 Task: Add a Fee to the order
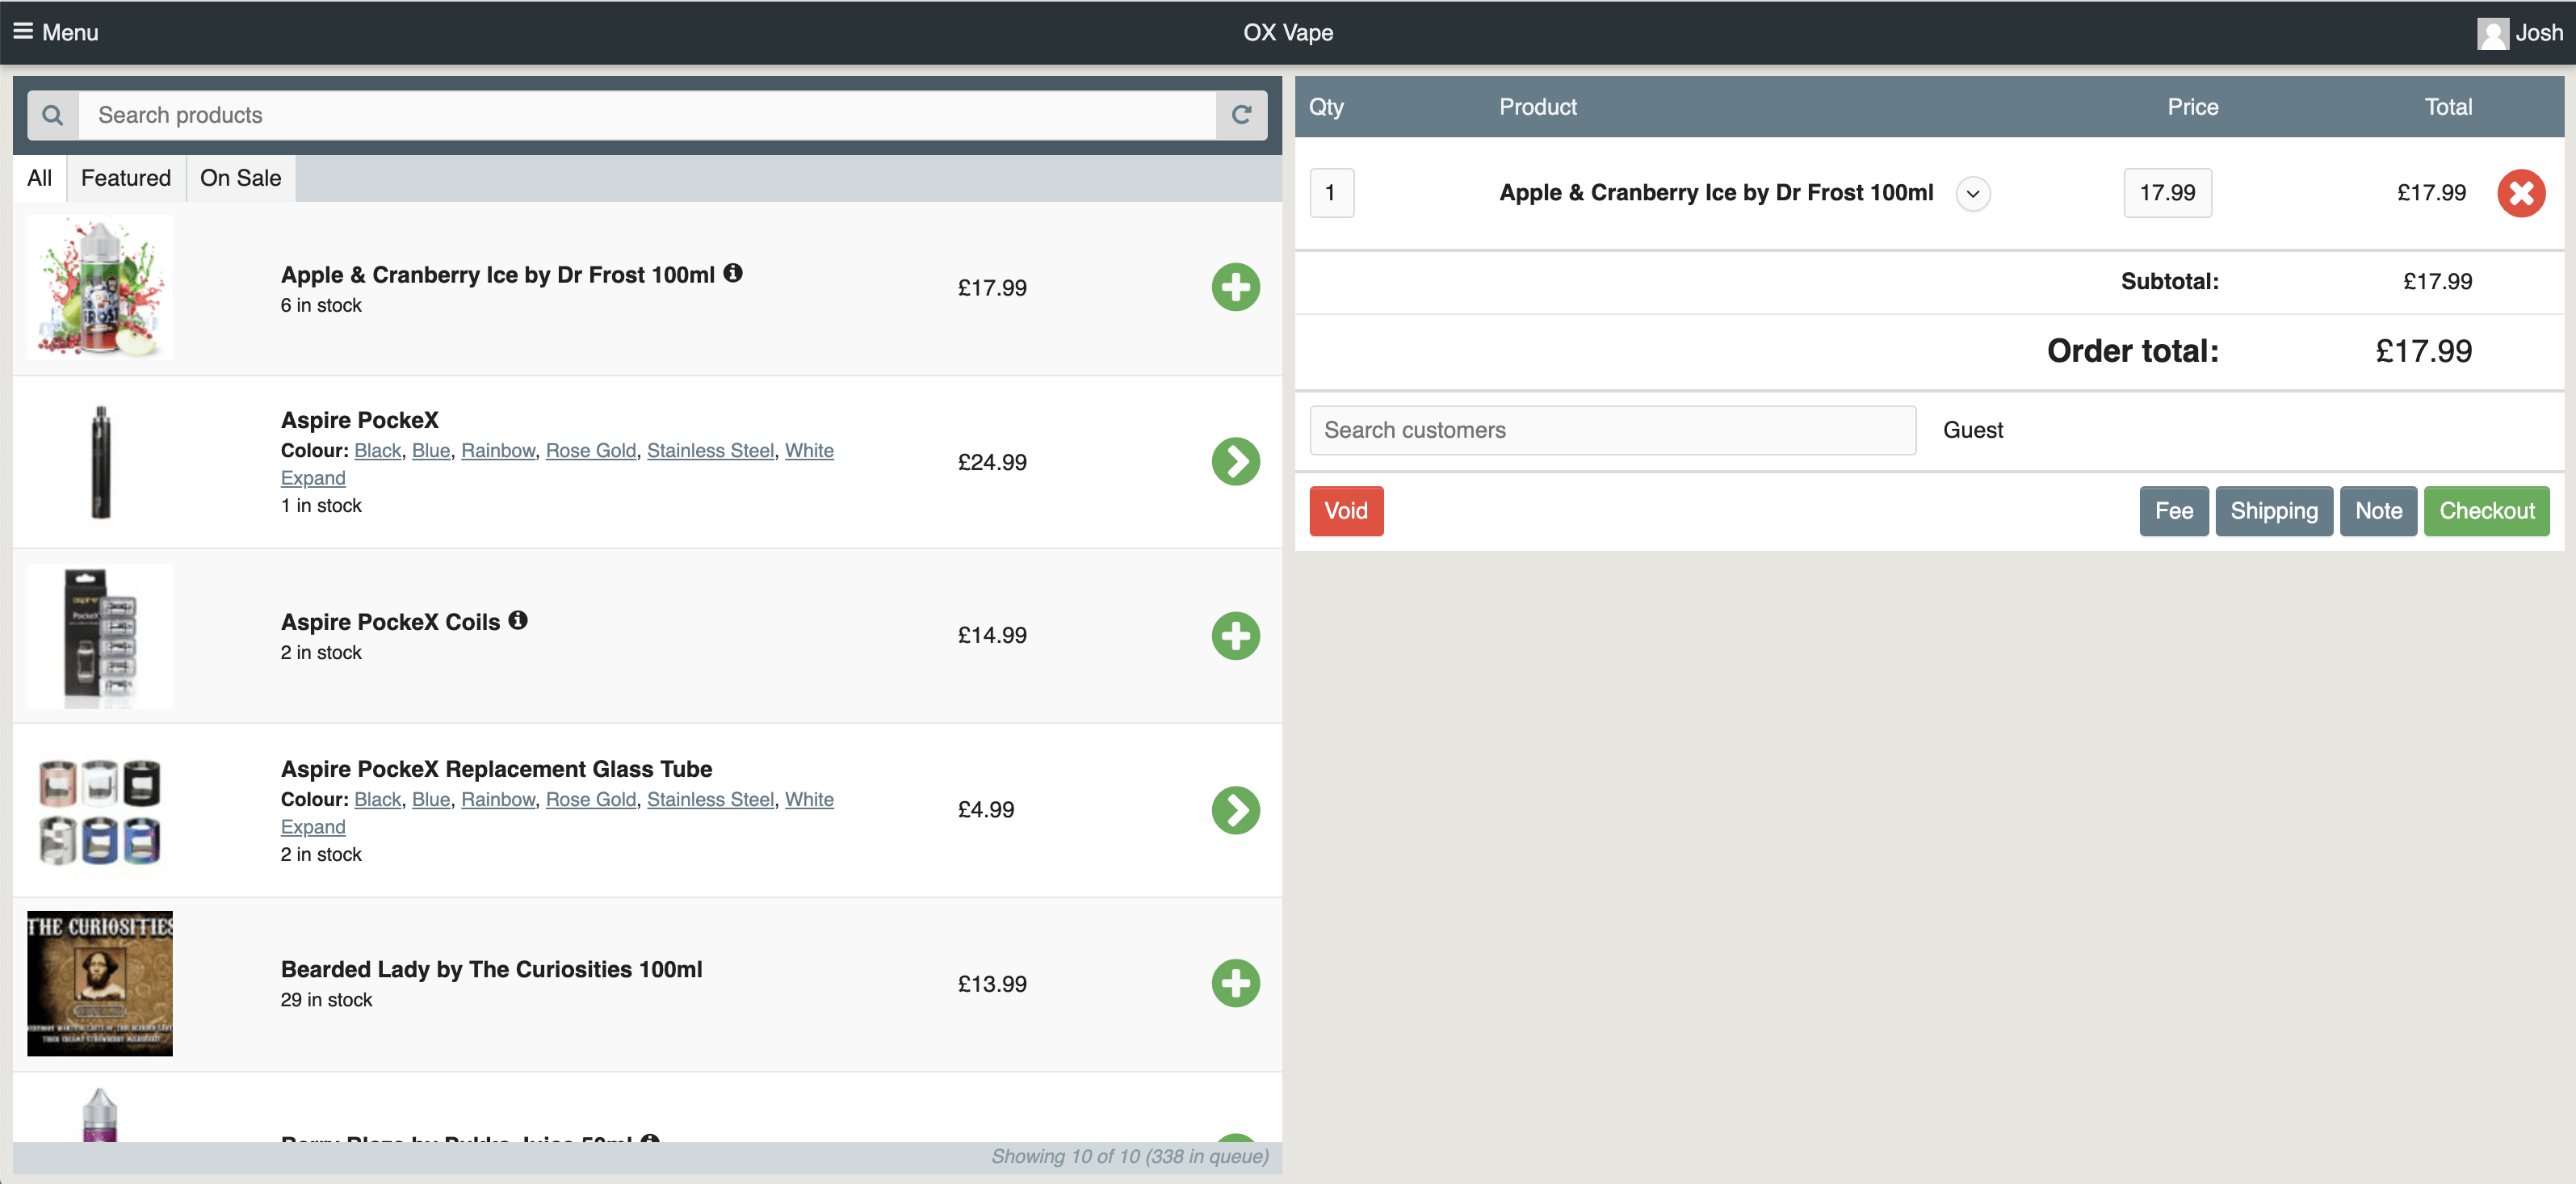tap(2174, 511)
